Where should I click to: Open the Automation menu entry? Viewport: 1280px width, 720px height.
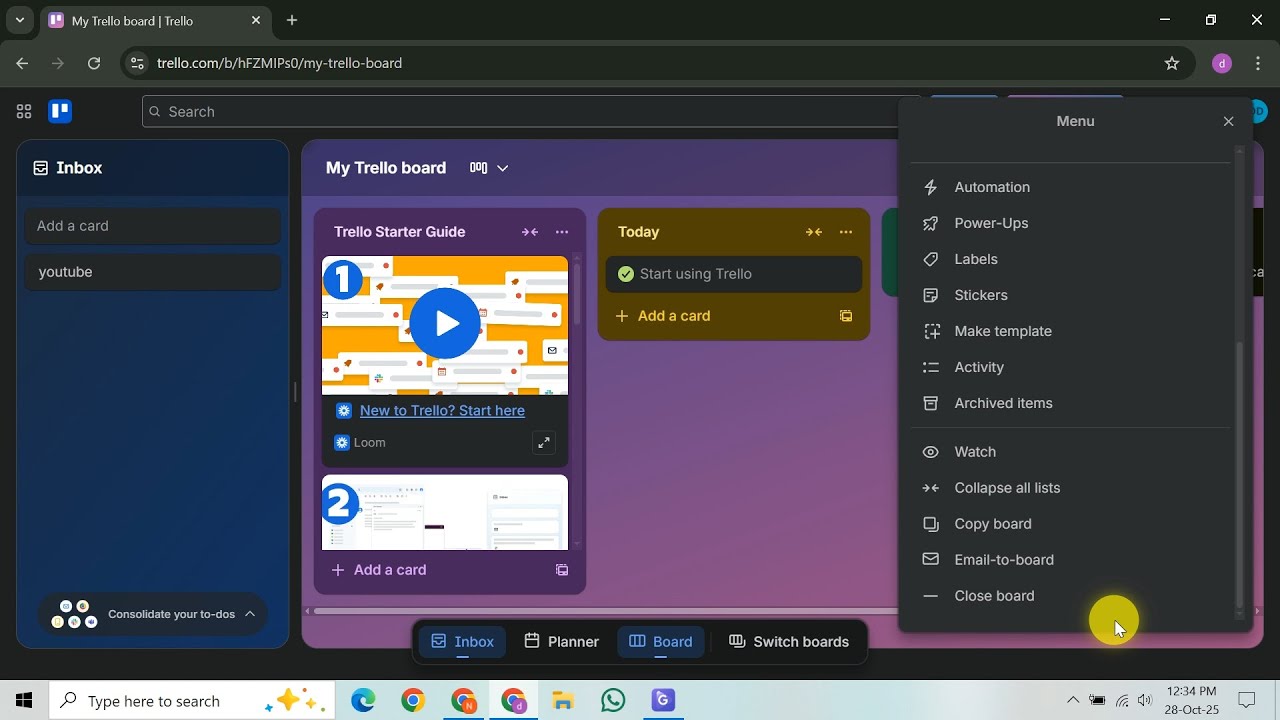pos(1070,187)
